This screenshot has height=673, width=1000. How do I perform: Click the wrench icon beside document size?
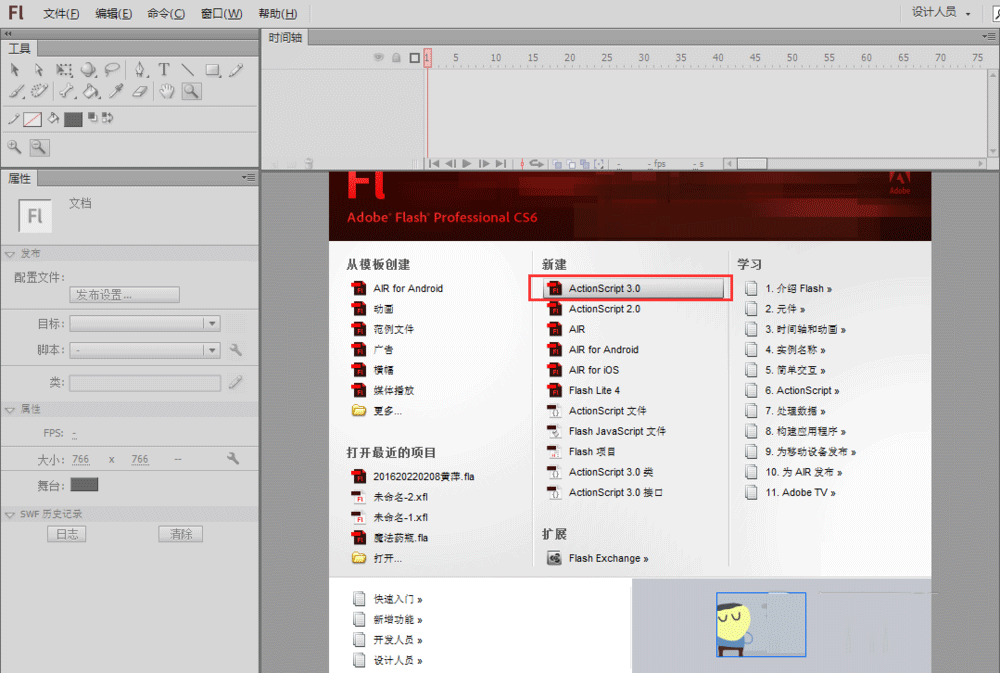(233, 458)
